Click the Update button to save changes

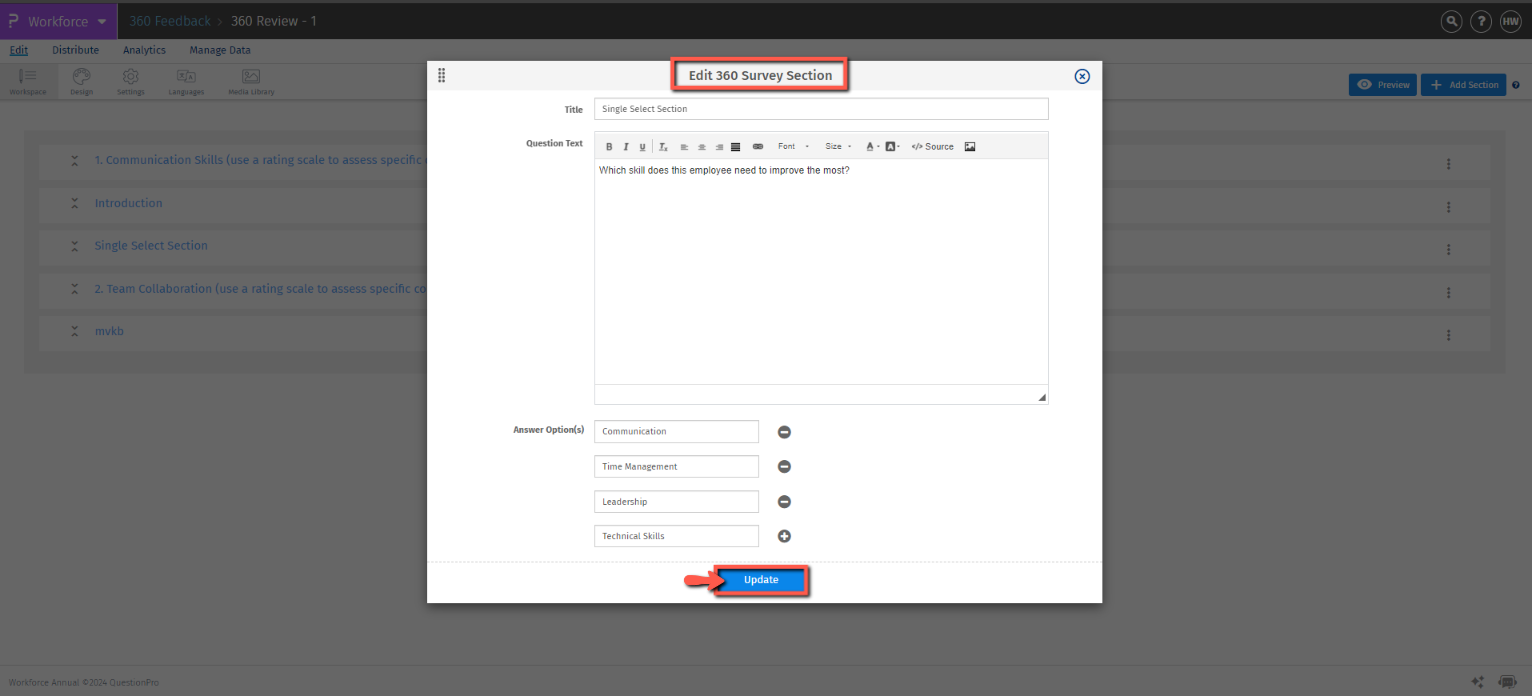tap(761, 580)
